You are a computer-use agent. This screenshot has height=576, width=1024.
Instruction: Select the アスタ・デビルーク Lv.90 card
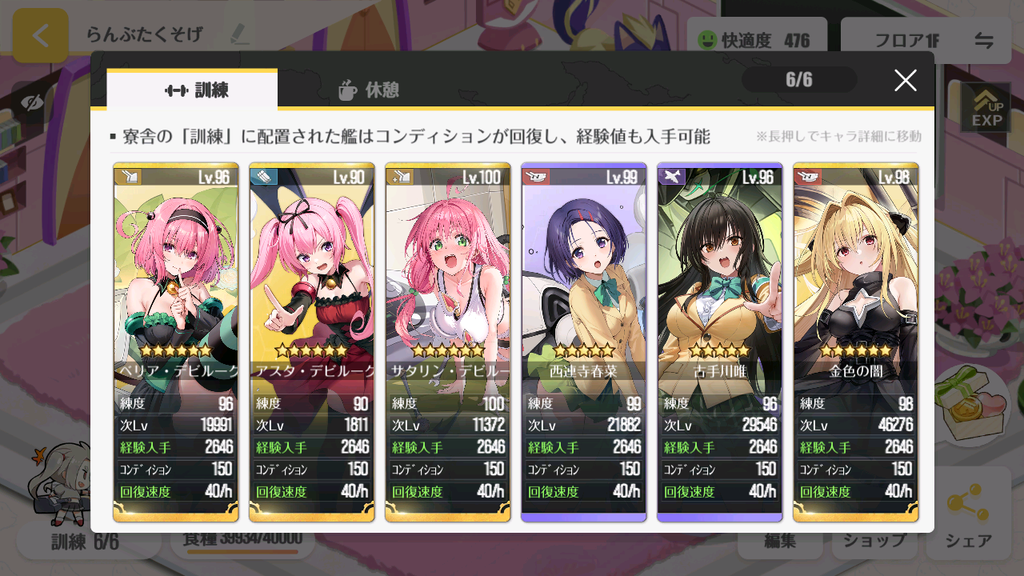tap(312, 342)
